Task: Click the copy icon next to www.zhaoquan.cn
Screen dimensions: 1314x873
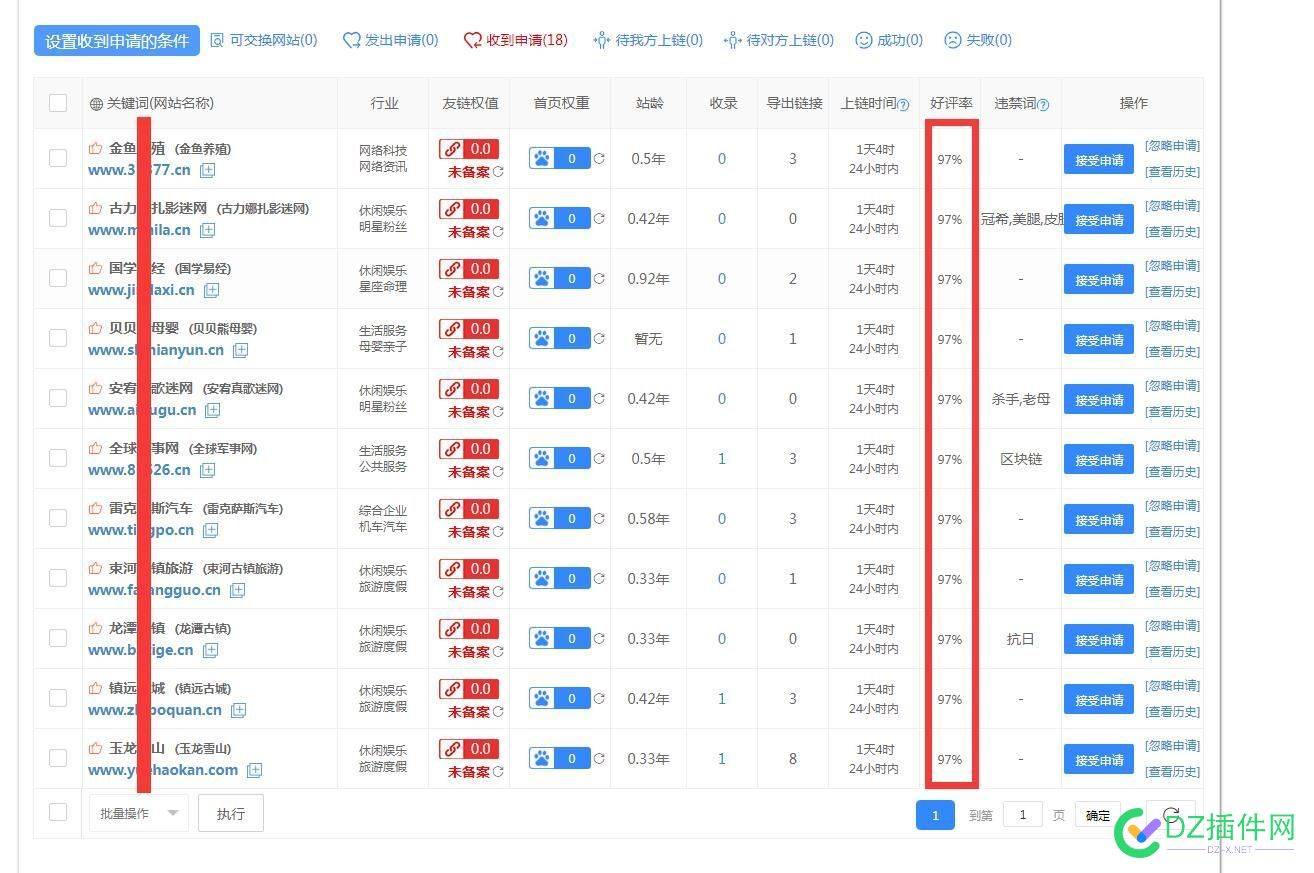Action: 238,710
